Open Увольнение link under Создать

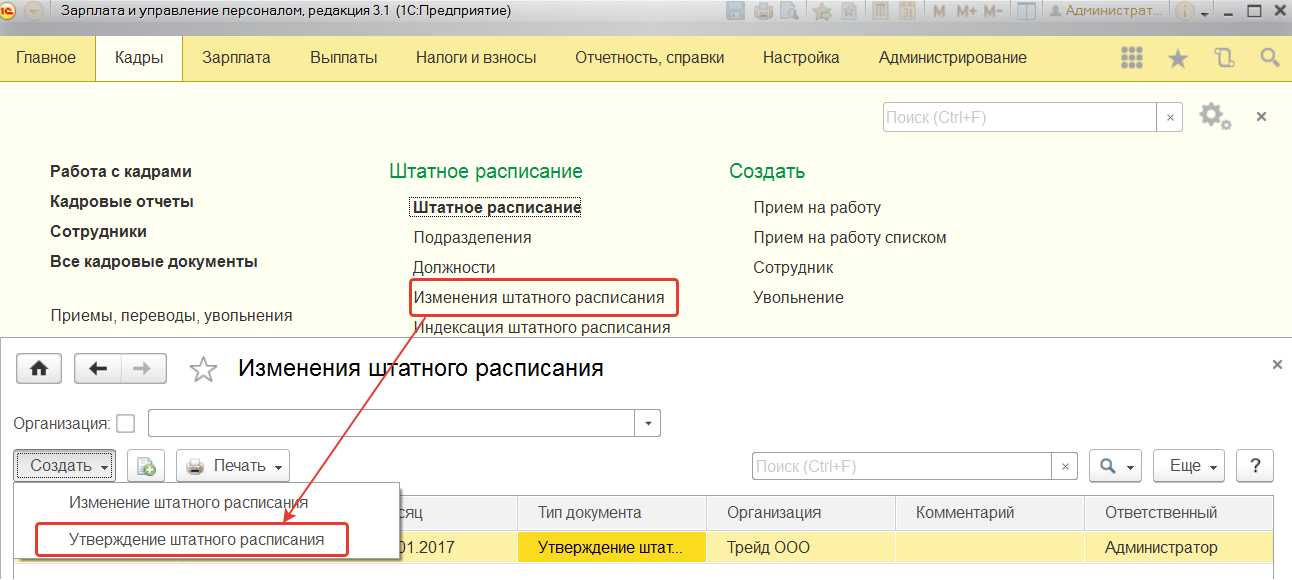point(798,298)
